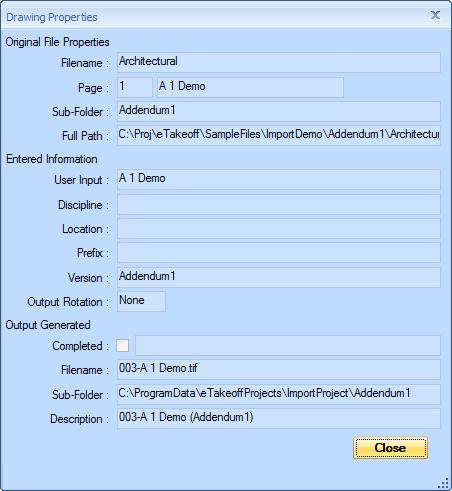
Task: Click the empty Prefix field
Action: pyautogui.click(x=279, y=253)
